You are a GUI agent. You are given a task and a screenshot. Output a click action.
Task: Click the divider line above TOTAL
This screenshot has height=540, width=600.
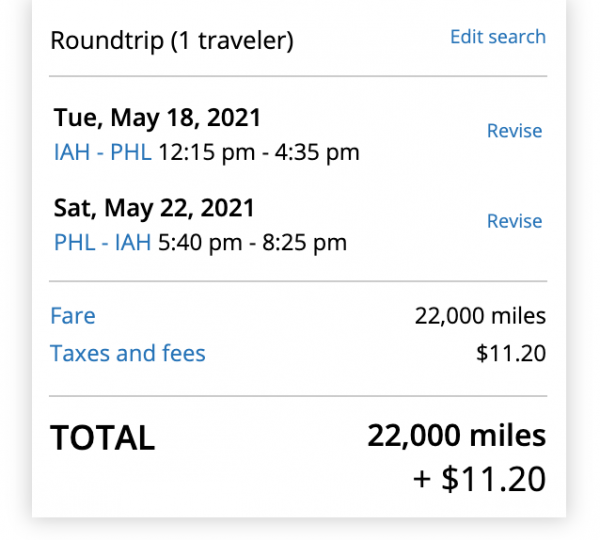click(x=298, y=396)
